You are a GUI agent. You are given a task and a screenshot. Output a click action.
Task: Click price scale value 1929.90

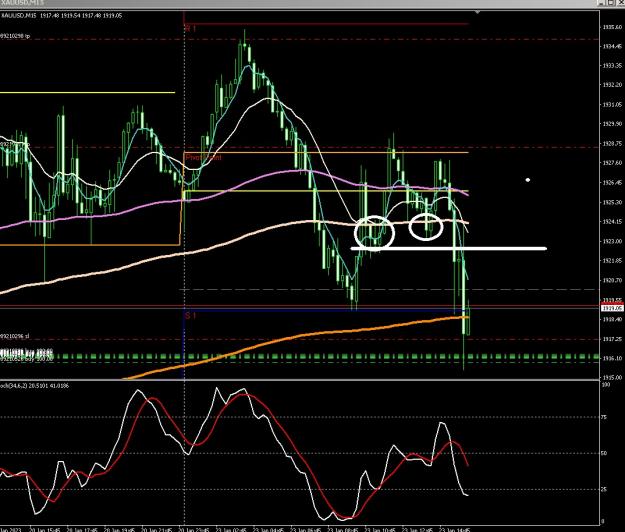(612, 124)
